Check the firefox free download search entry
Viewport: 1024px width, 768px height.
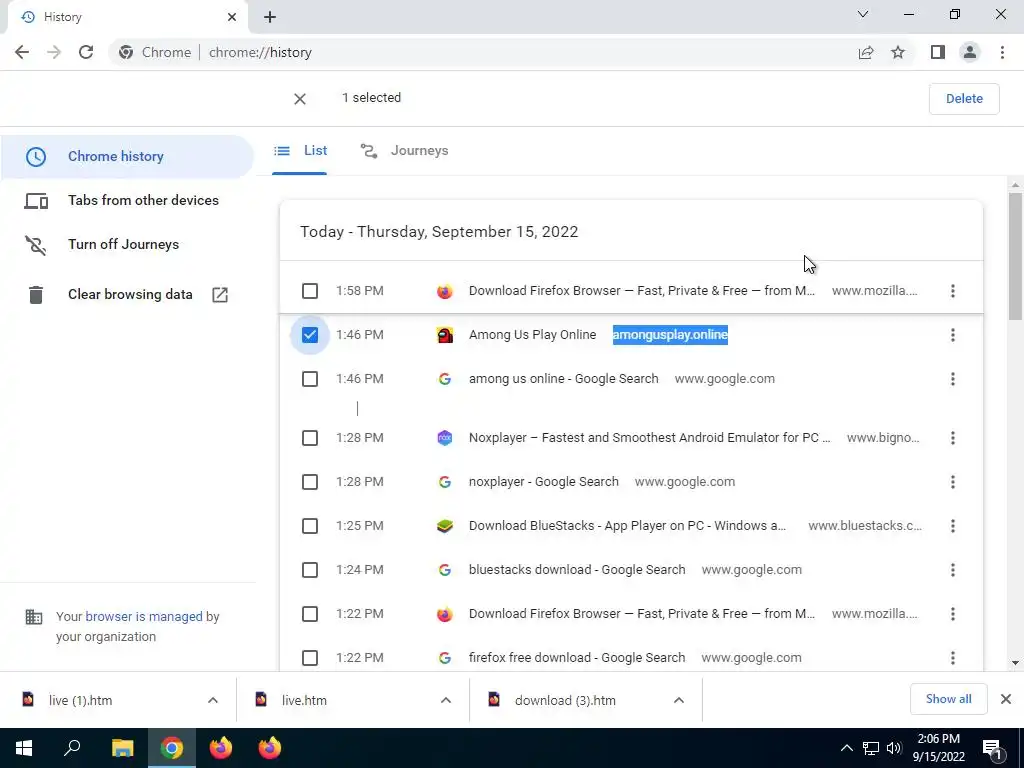pos(310,658)
